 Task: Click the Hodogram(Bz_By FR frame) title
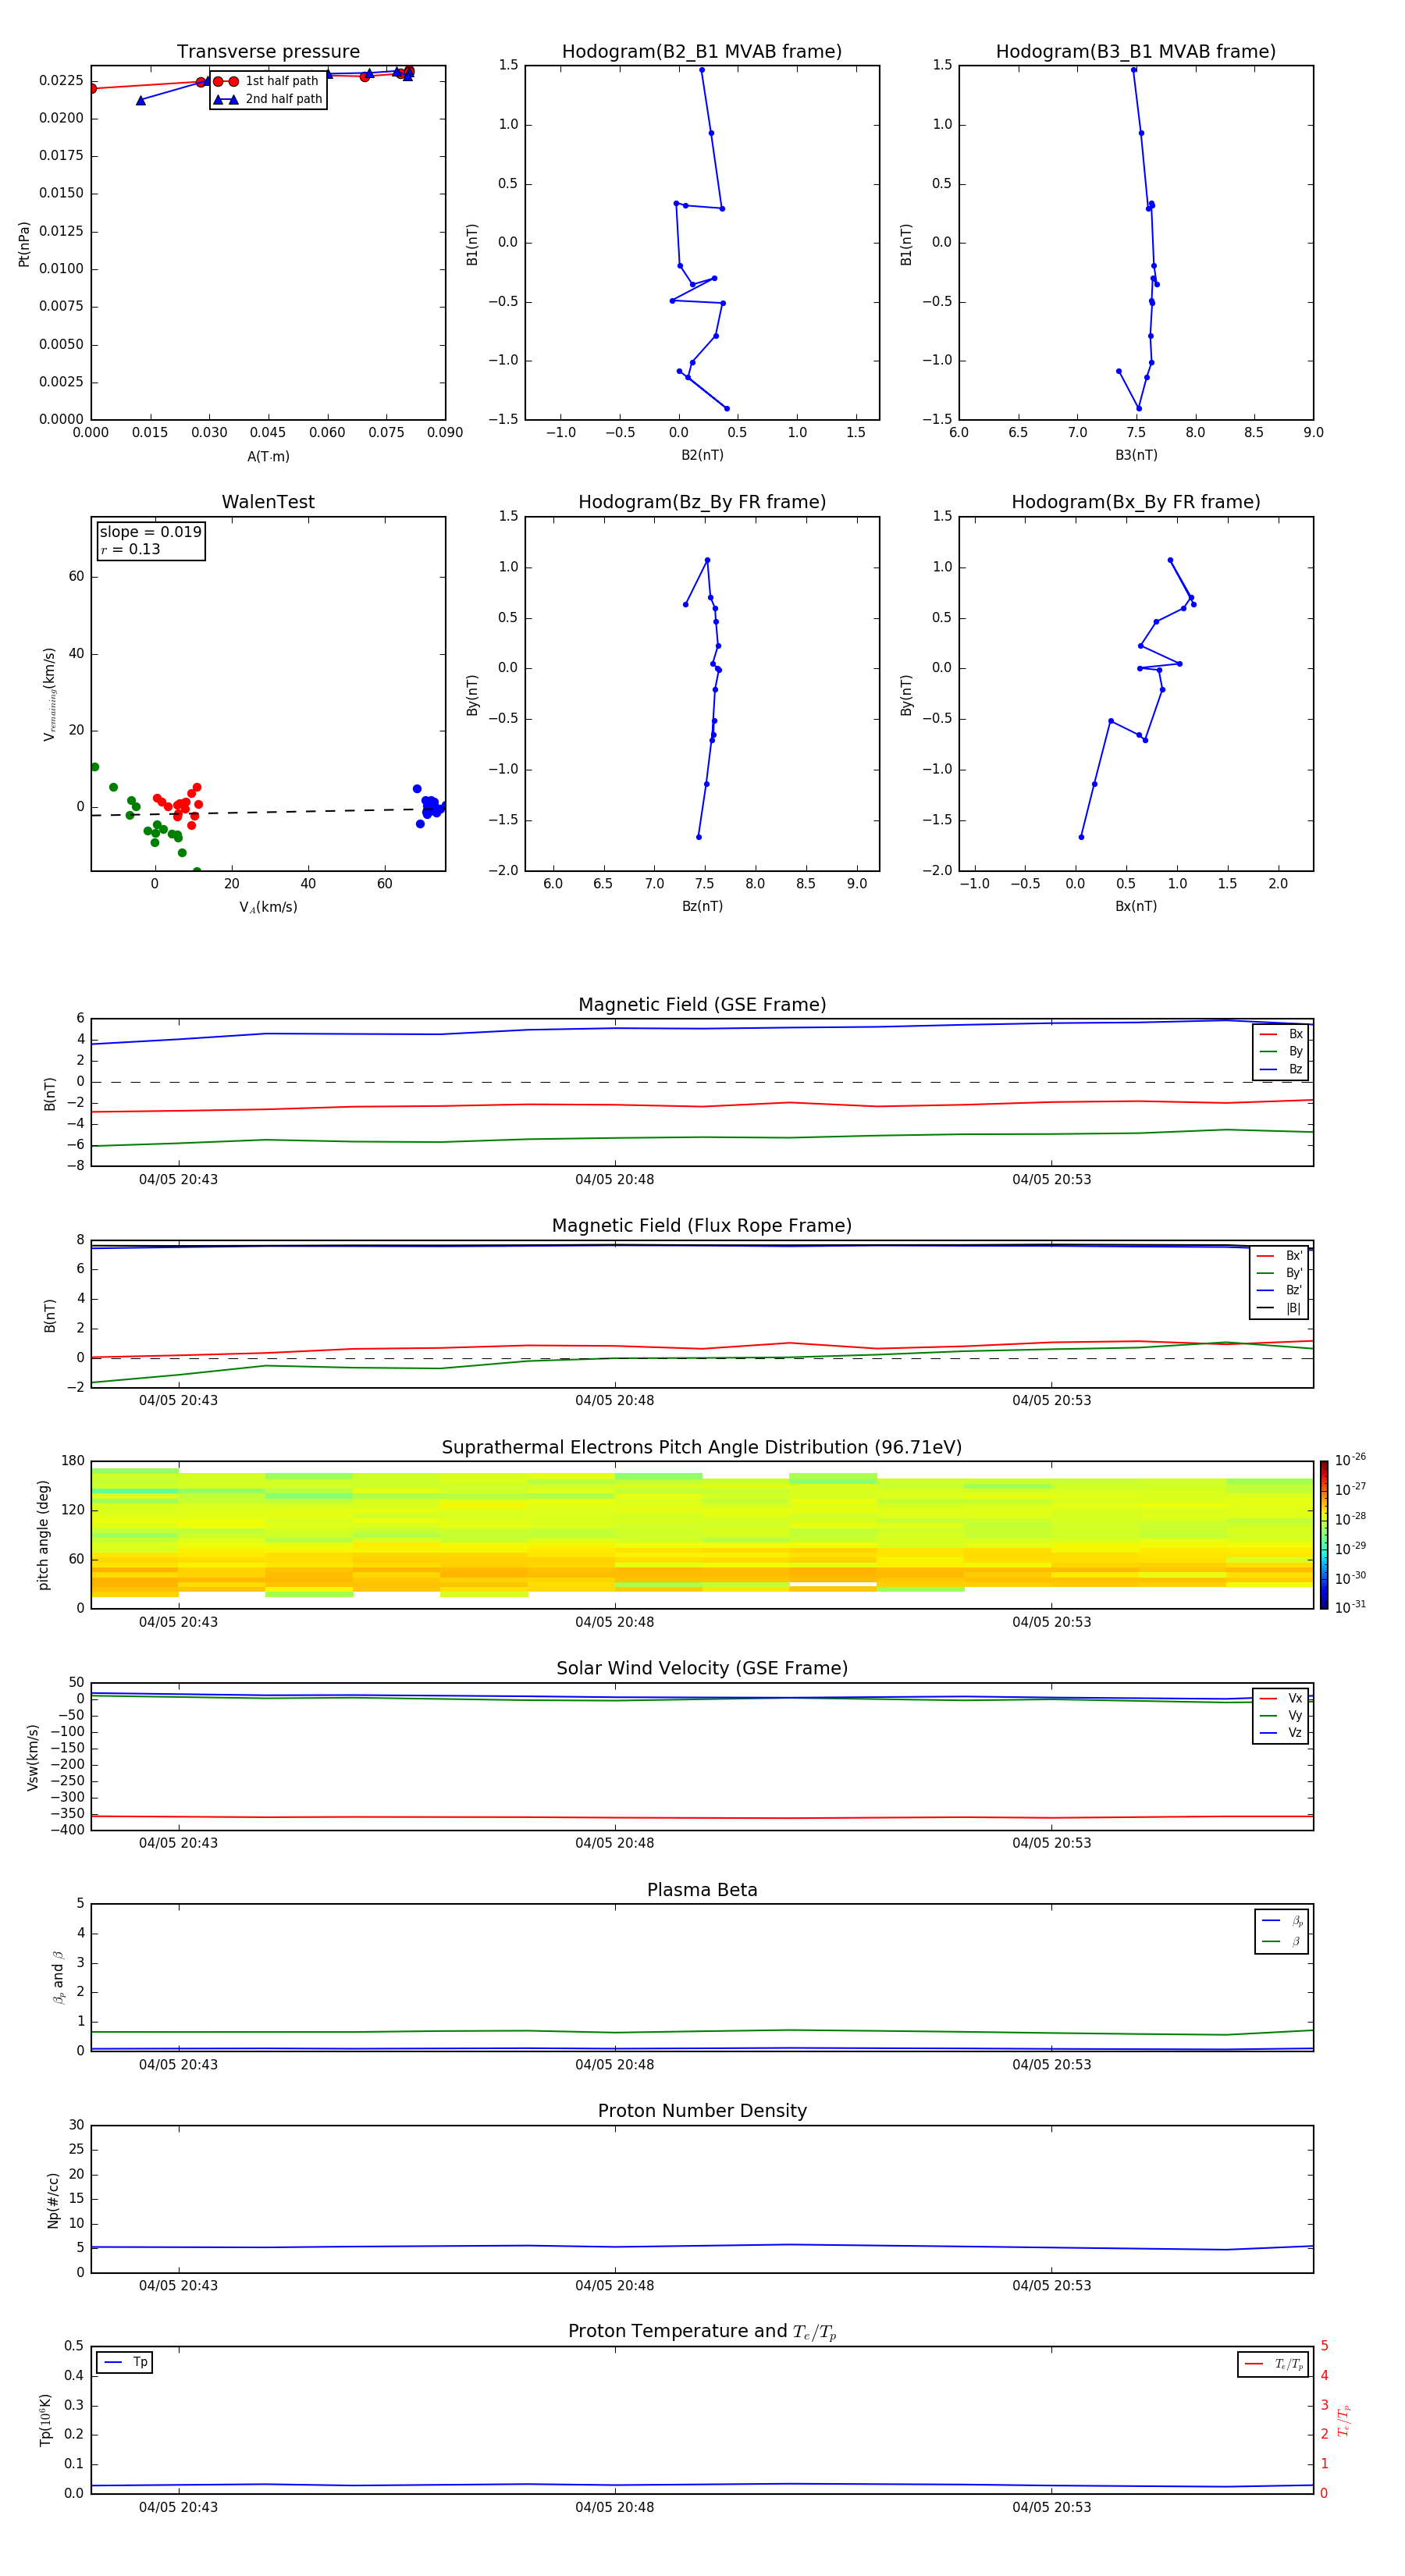701,502
